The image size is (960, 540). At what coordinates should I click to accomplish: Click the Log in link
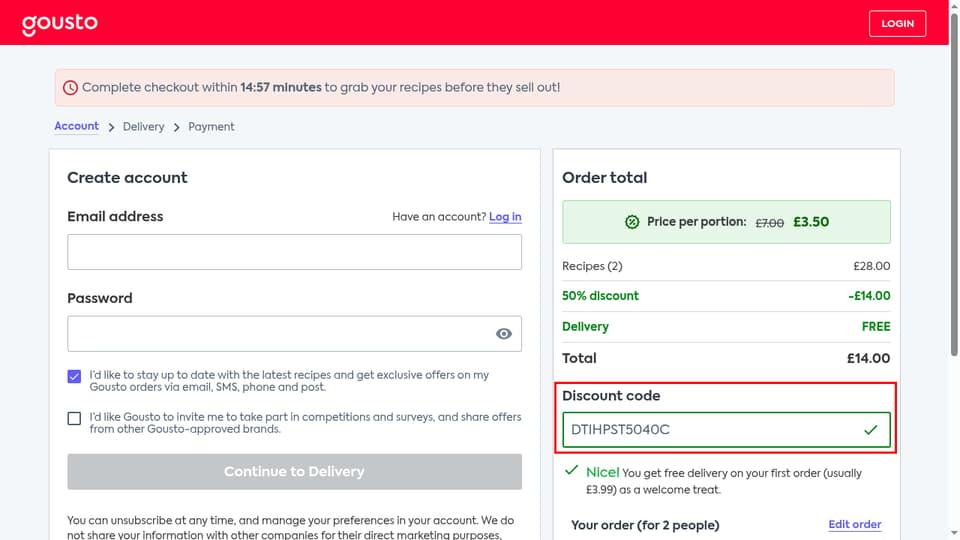coord(505,217)
